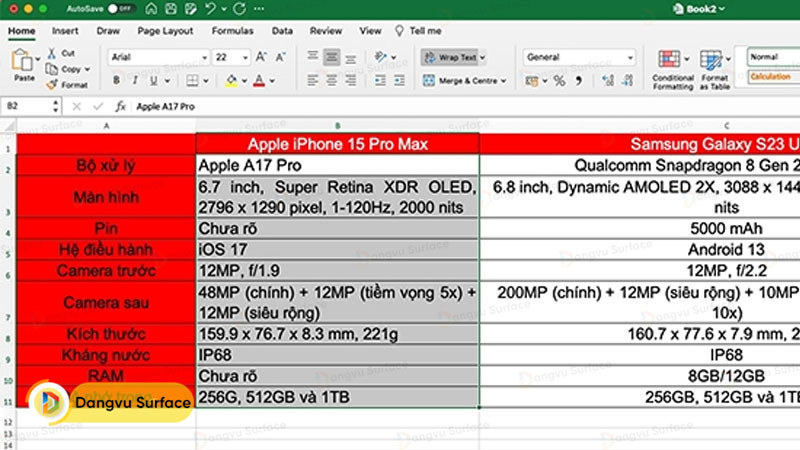
Task: Select the cell containing iOS 17
Action: 338,249
